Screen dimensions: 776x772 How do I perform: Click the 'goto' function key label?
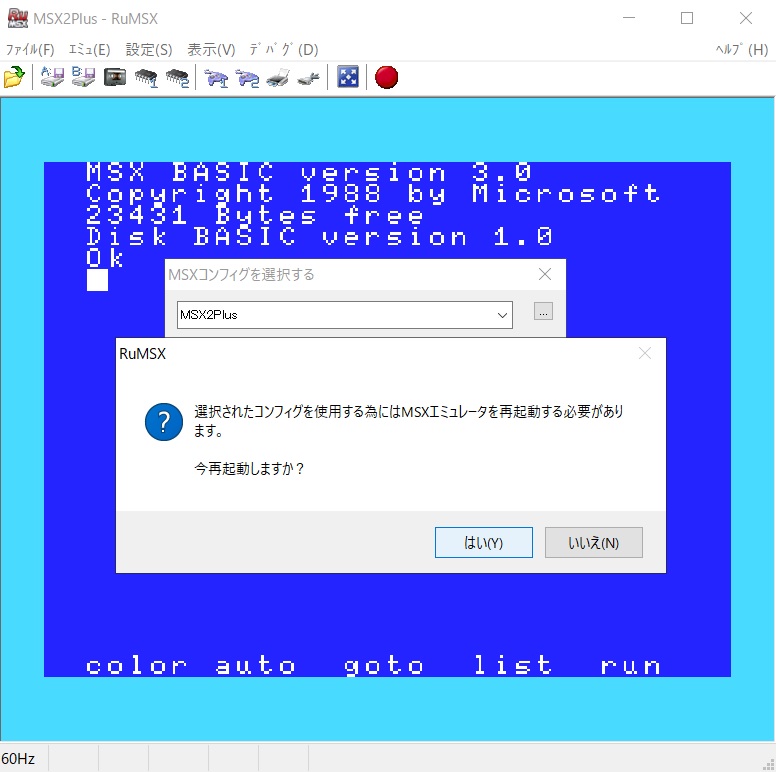[x=384, y=665]
